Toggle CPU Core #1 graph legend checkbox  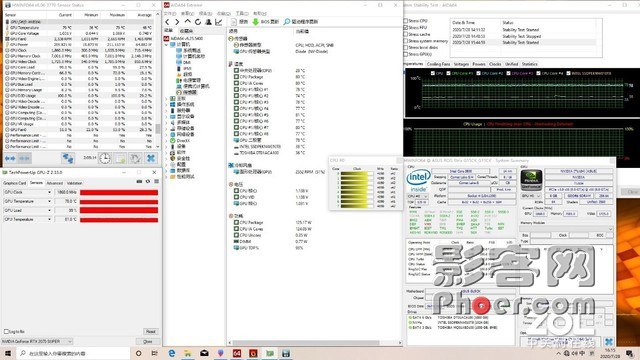448,73
